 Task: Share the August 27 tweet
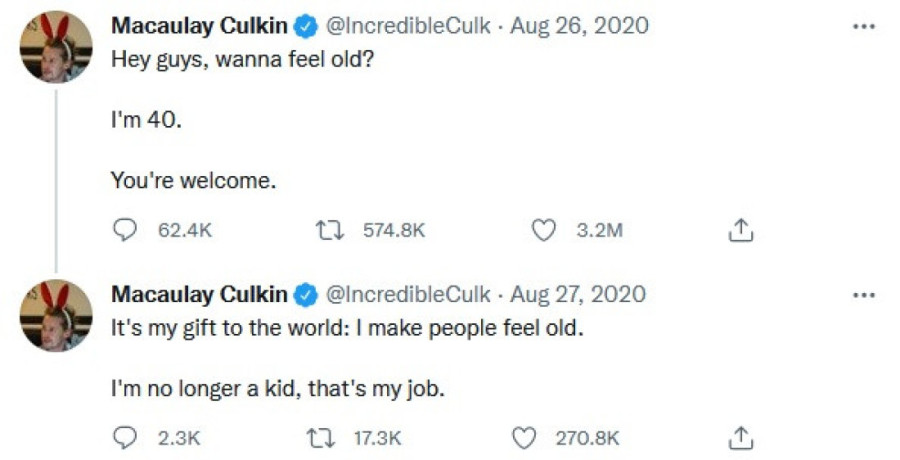coord(739,437)
